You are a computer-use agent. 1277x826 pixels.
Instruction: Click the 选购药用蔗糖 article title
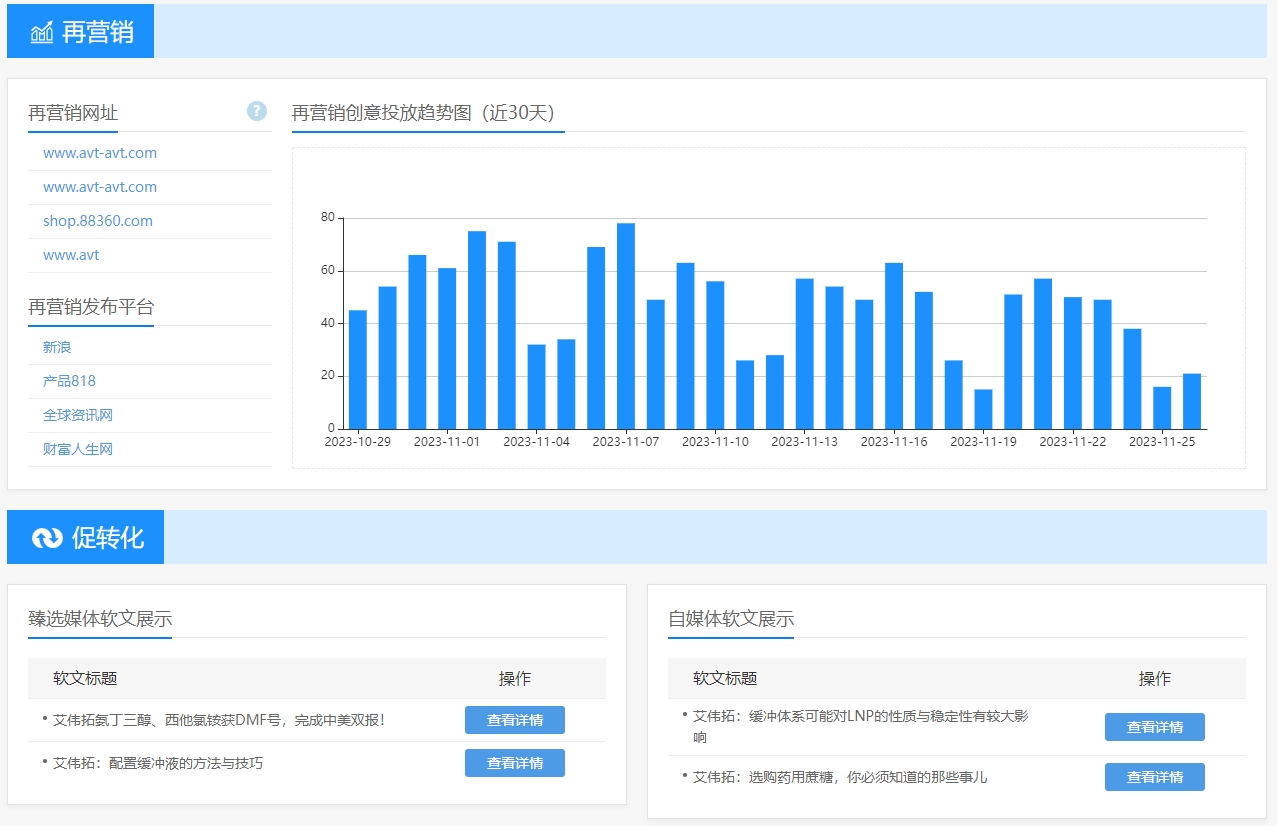point(840,777)
